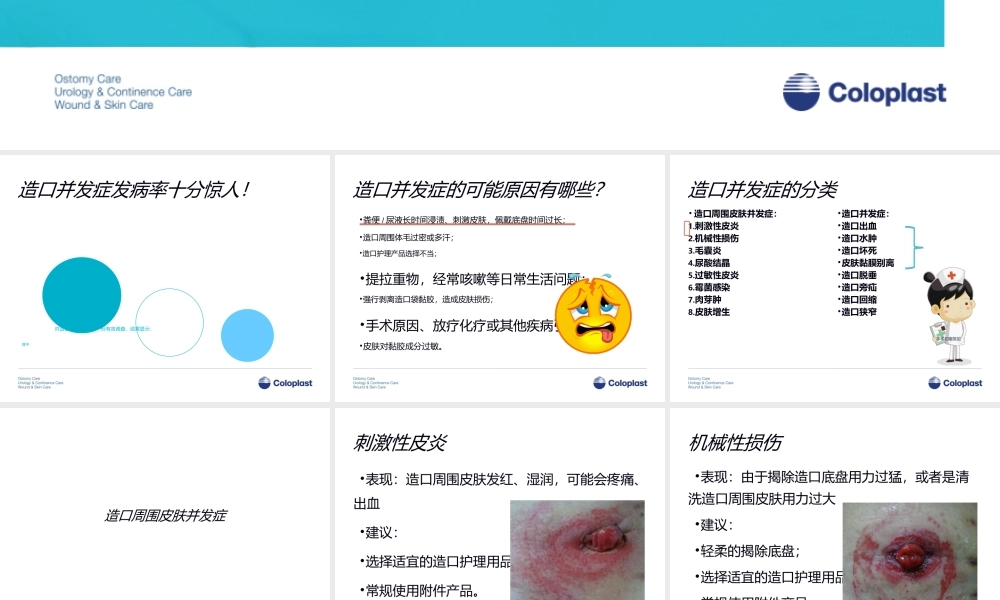Open the section slide 造口周围皮肤并发症
Viewport: 1000px width, 600px height.
pos(165,504)
